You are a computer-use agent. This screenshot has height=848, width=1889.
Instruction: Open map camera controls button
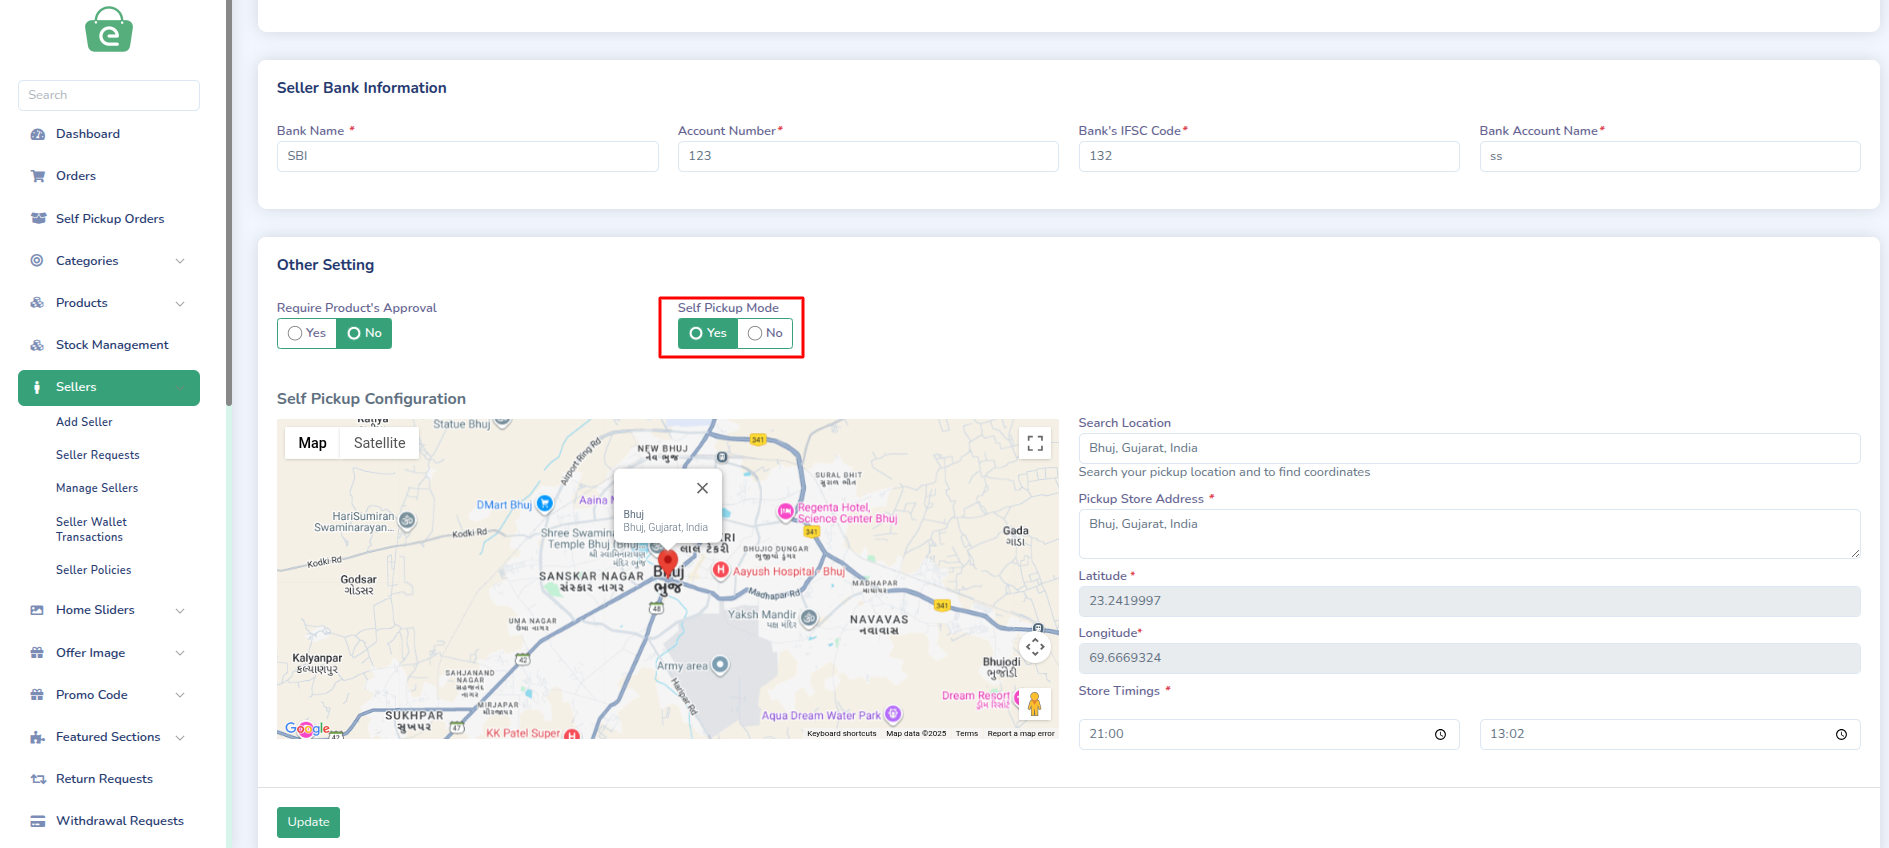1035,647
